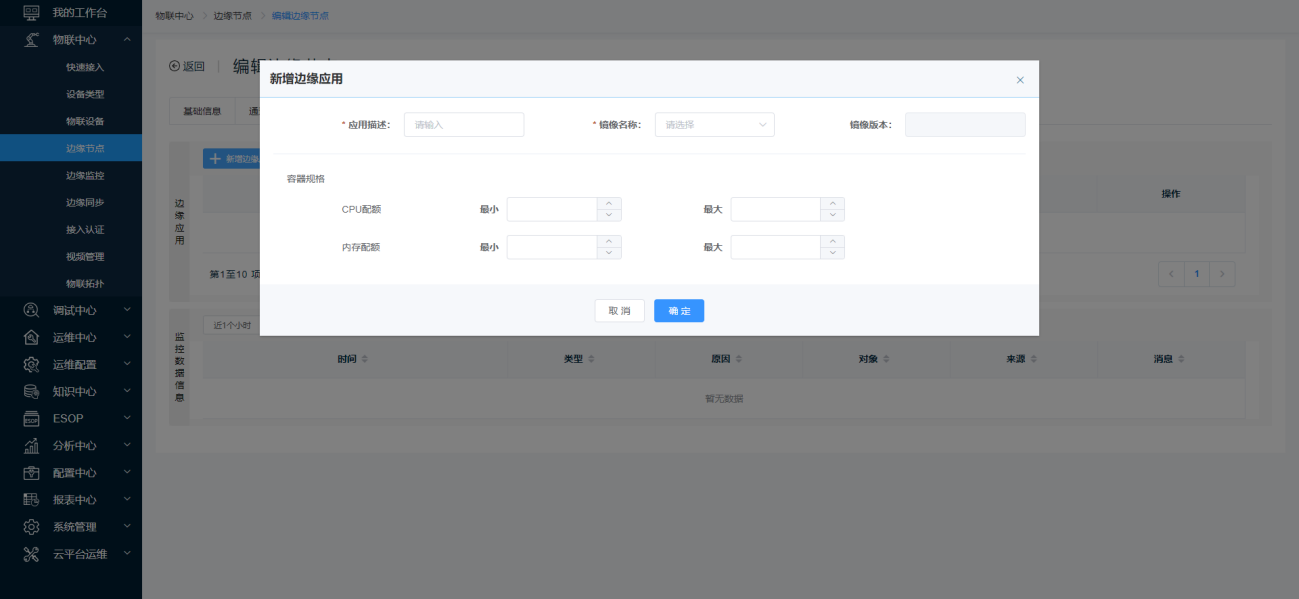Image resolution: width=1299 pixels, height=599 pixels.
Task: Click the 知识中心 sidebar icon
Action: point(31,391)
